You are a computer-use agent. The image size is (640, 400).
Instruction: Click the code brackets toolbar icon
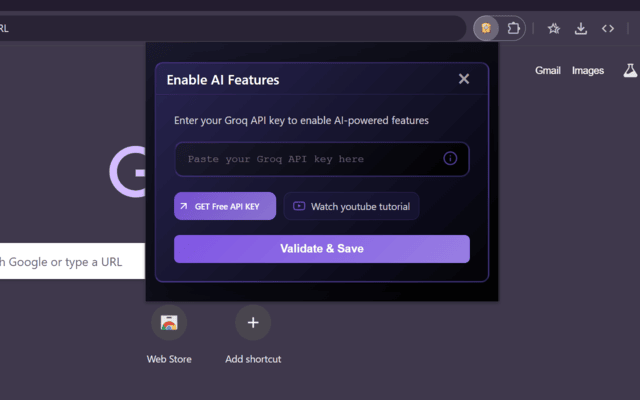(608, 28)
